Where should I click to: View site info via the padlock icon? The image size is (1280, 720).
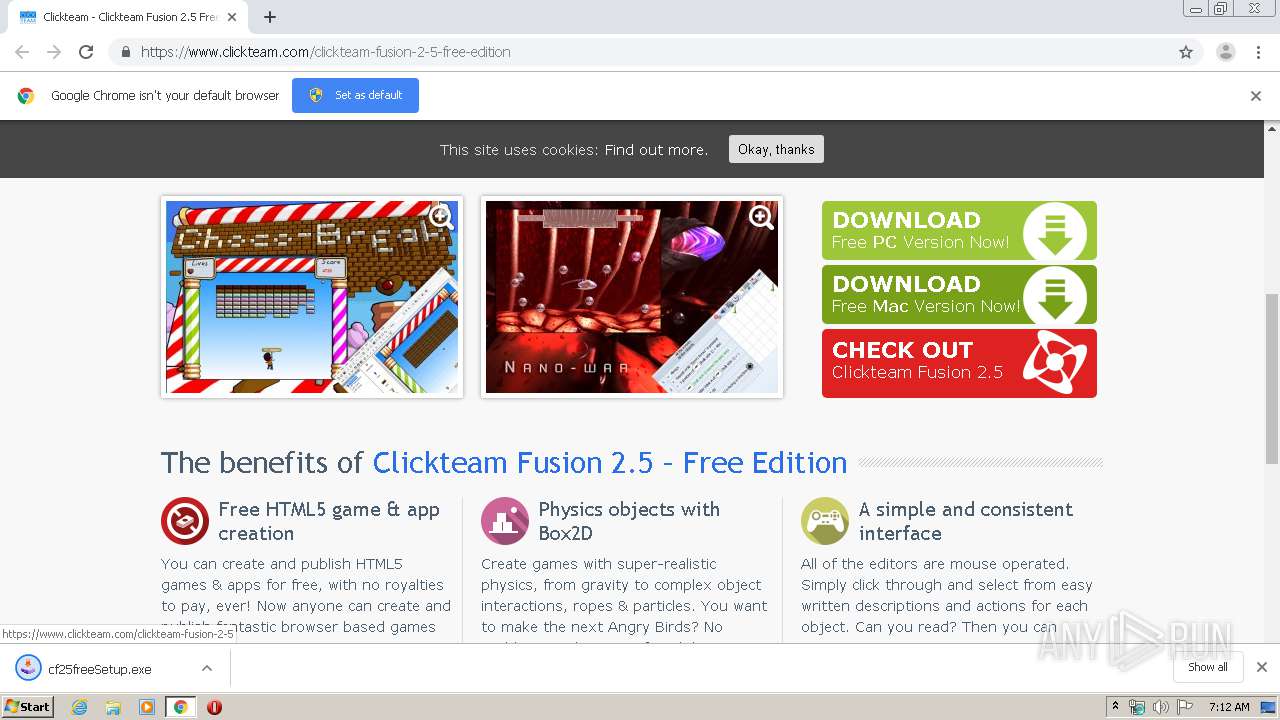click(125, 52)
